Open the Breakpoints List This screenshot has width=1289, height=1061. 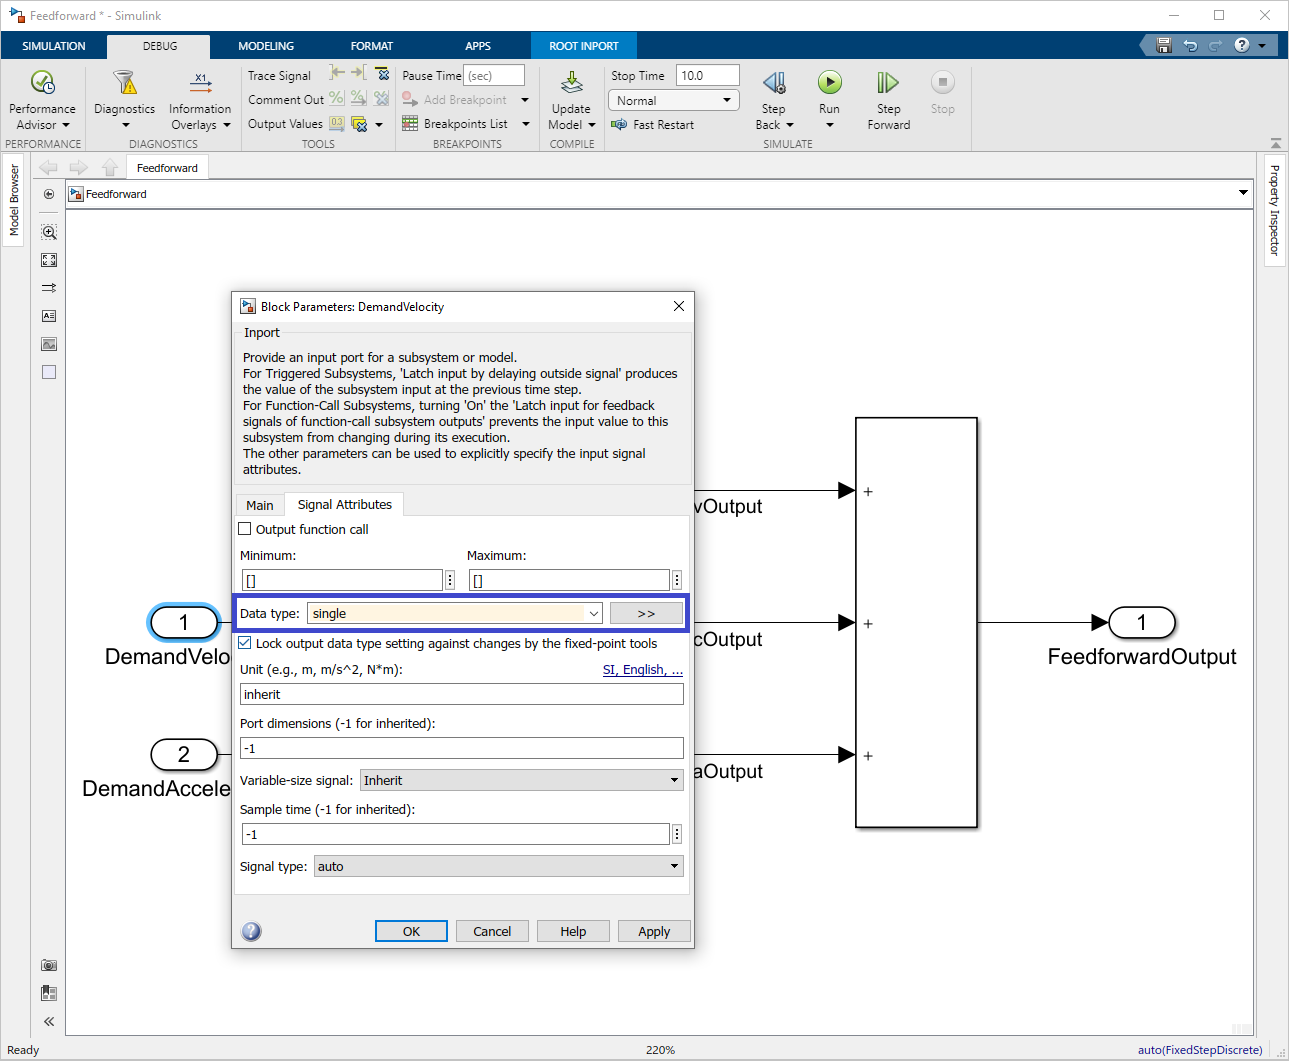(x=455, y=124)
